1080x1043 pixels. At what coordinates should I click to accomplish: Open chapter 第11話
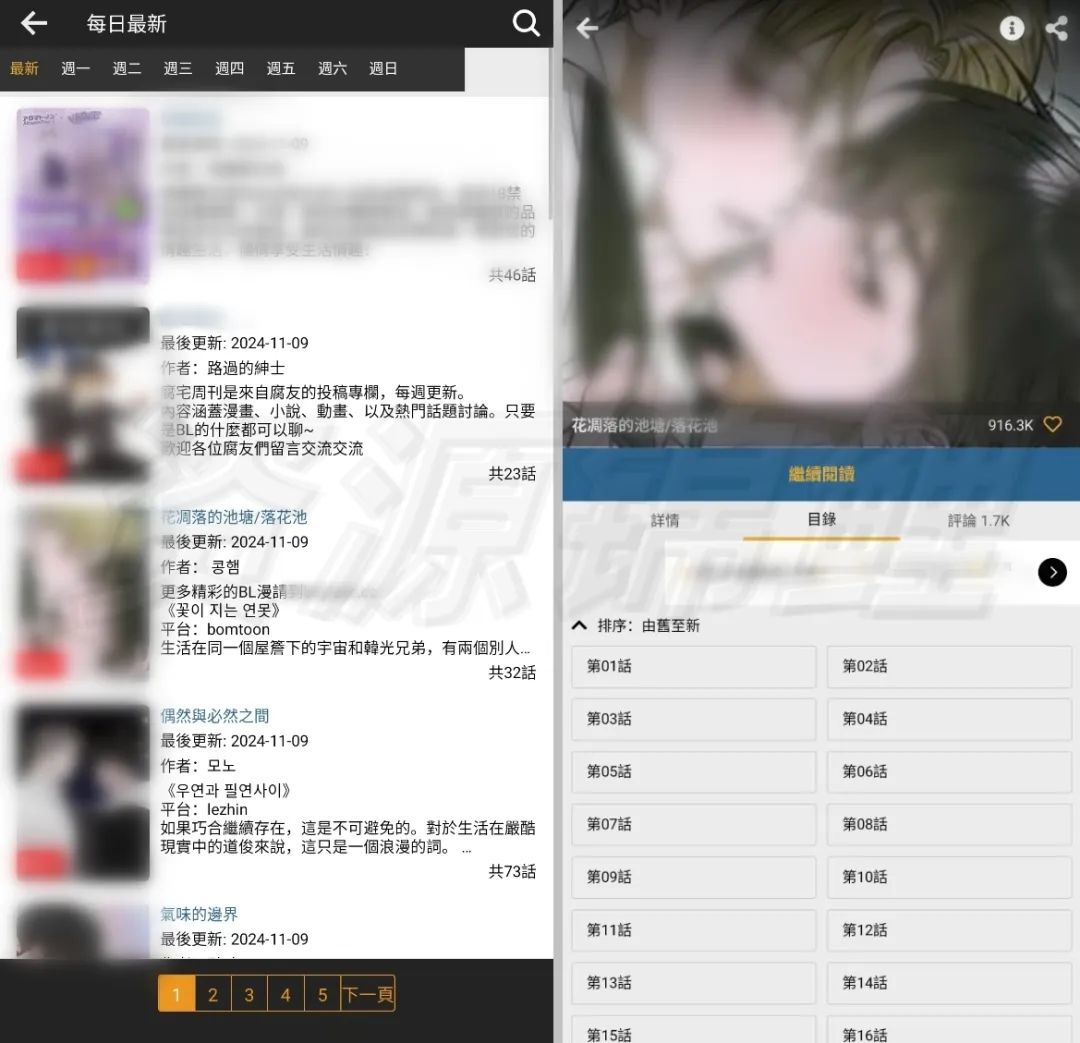pyautogui.click(x=694, y=930)
